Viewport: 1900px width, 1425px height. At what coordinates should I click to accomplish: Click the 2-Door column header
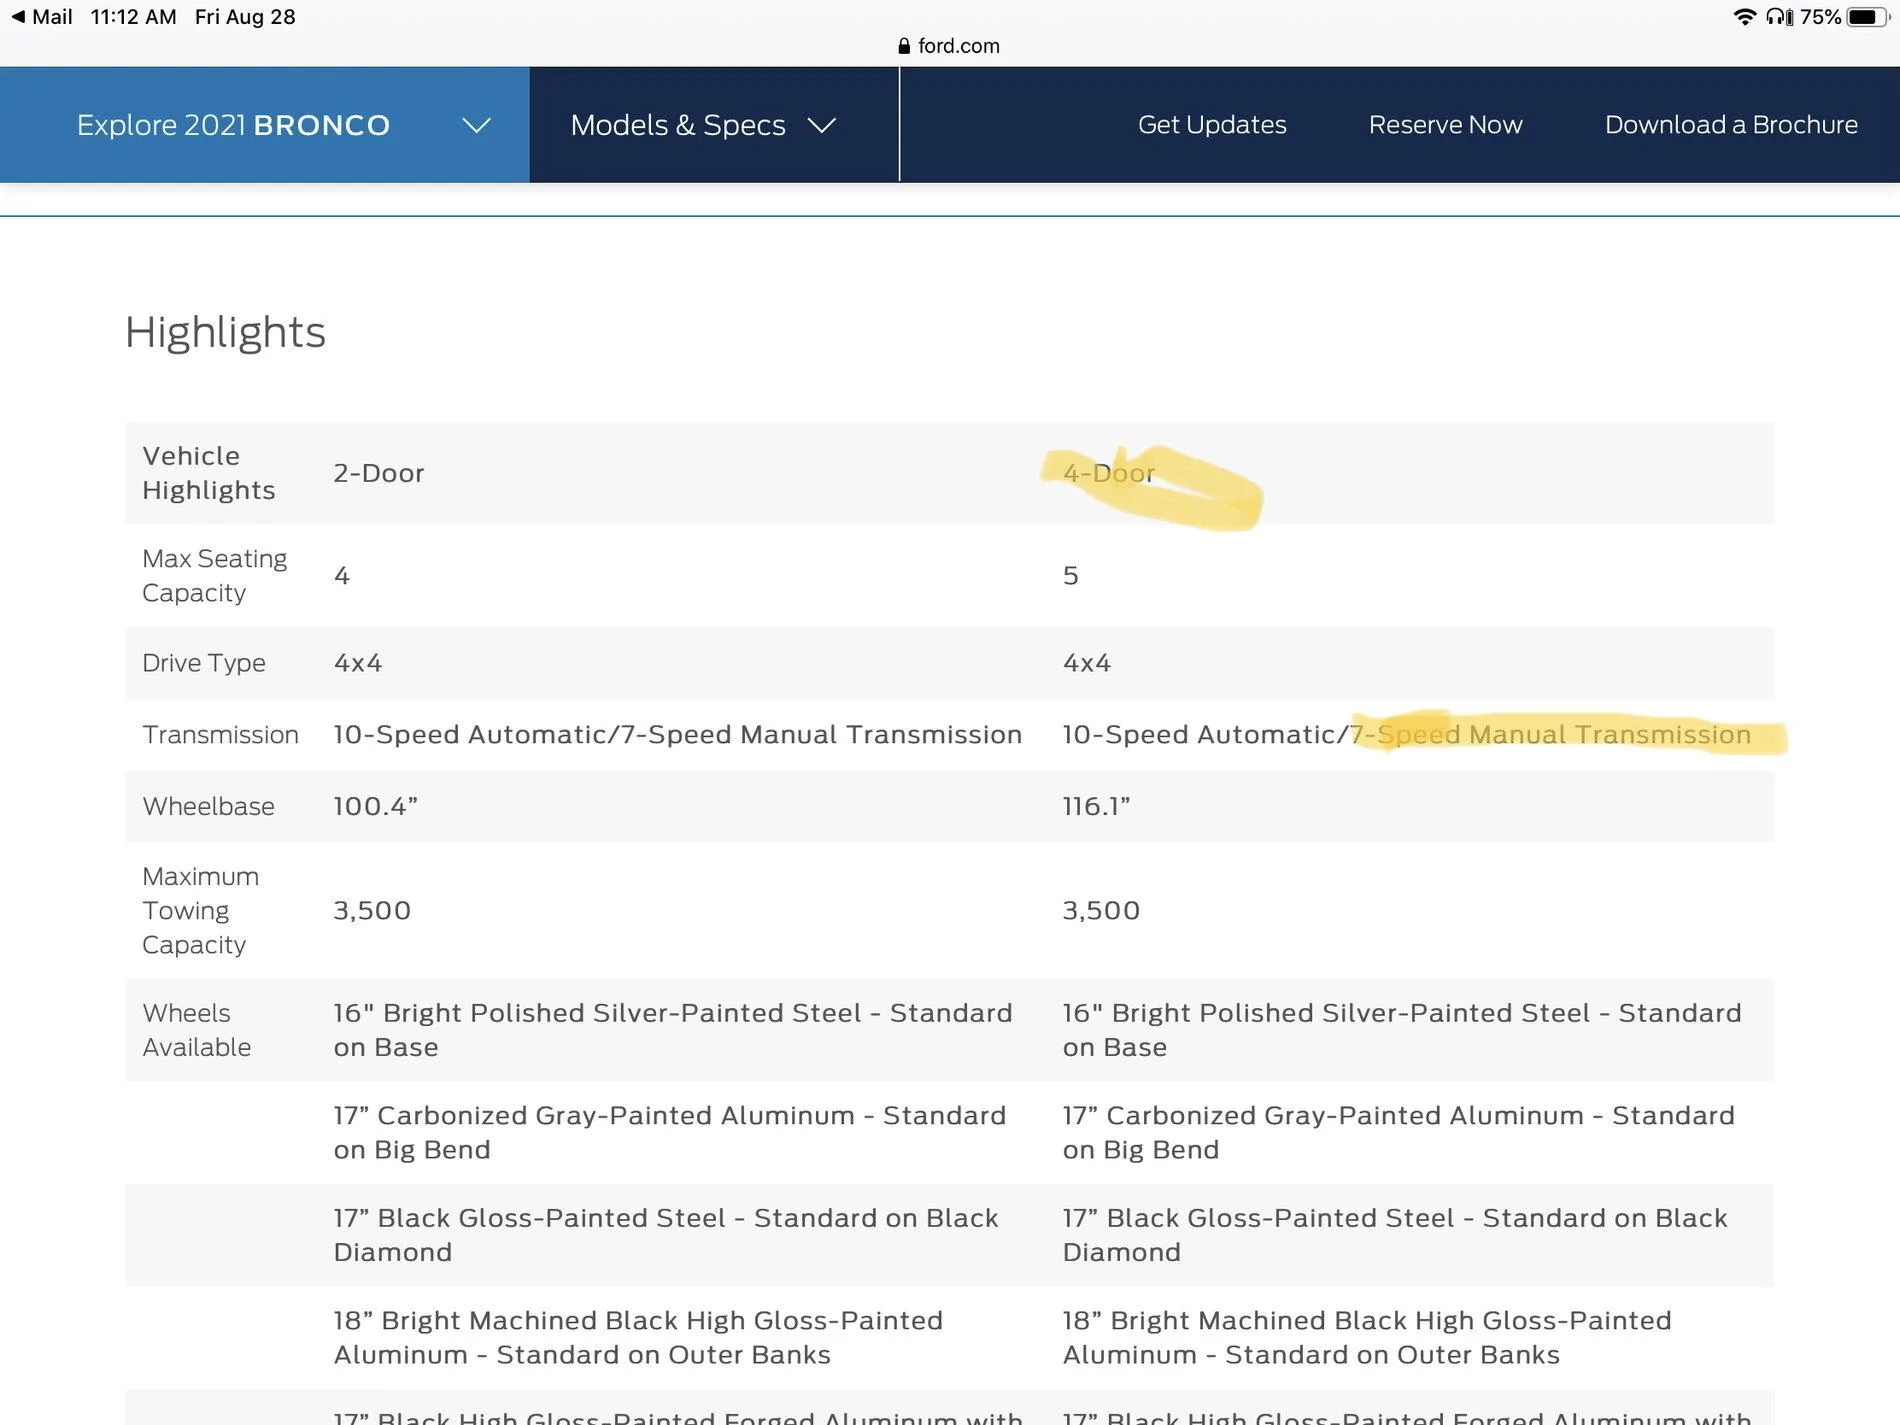point(379,473)
